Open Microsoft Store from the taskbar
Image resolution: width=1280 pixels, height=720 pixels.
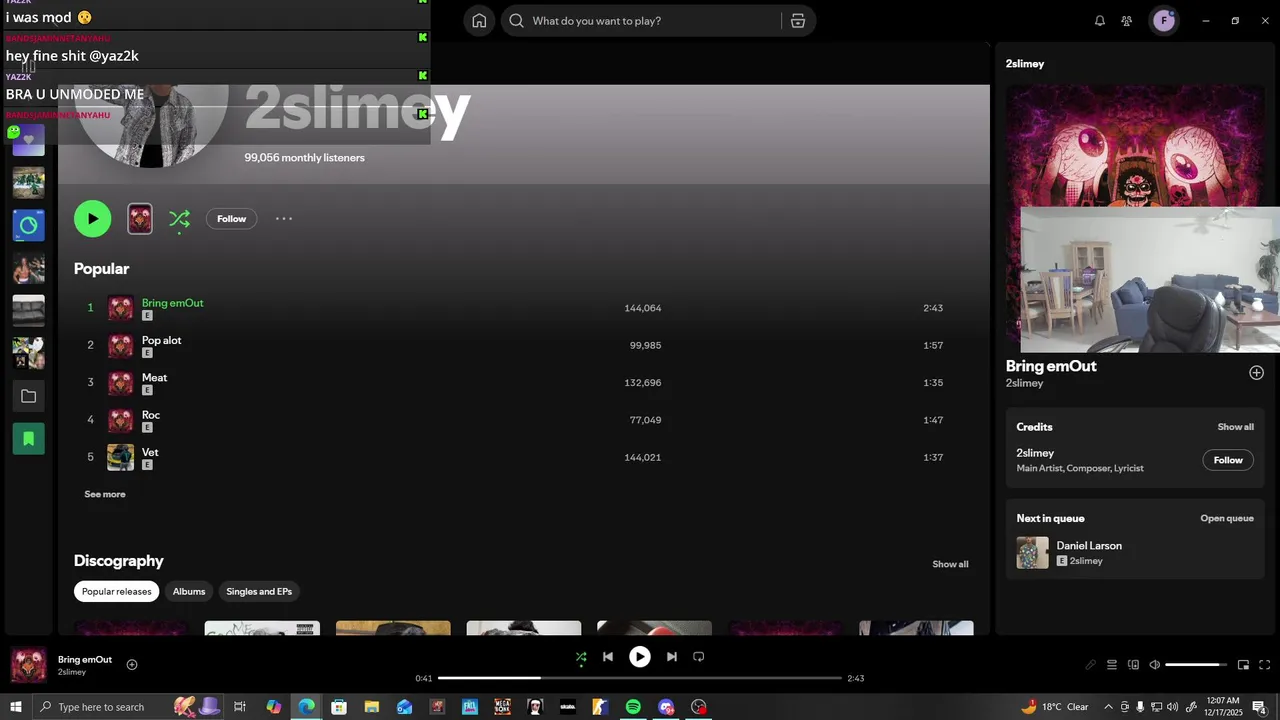pos(339,707)
